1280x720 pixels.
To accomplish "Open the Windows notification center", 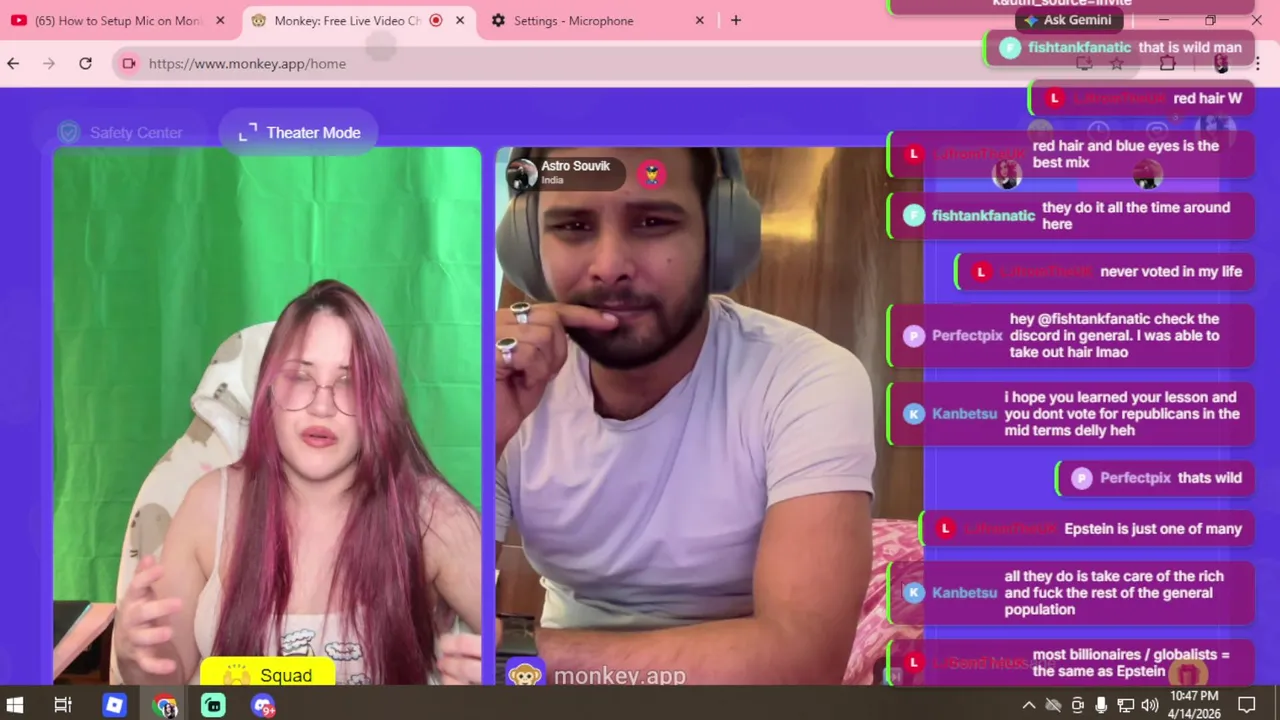I will pyautogui.click(x=1247, y=705).
